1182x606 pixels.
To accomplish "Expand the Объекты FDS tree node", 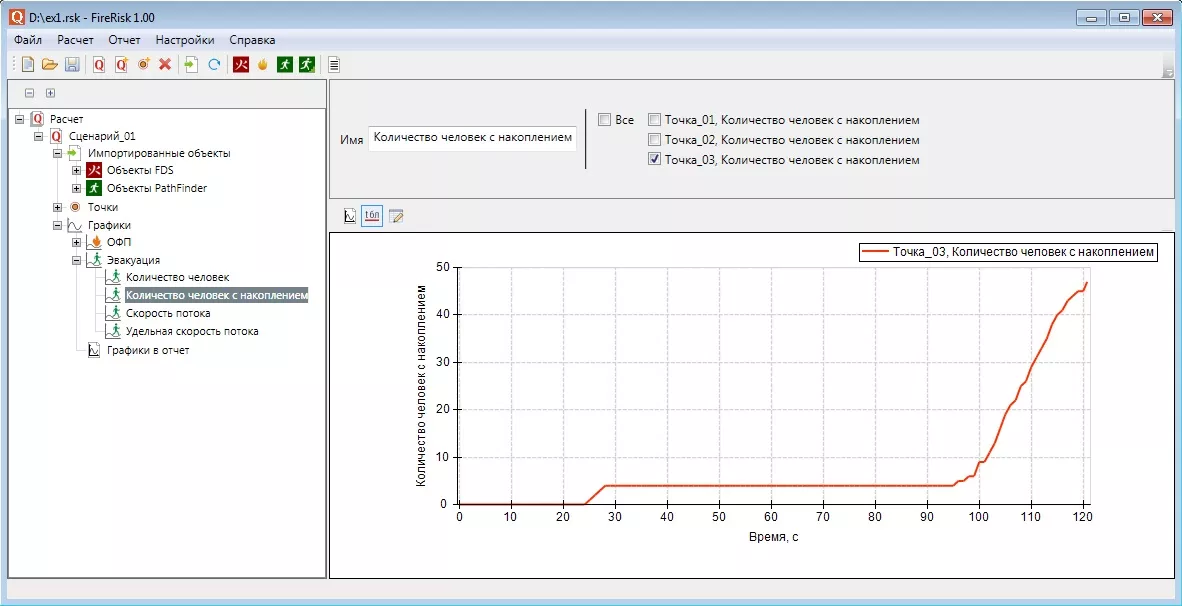I will click(77, 171).
